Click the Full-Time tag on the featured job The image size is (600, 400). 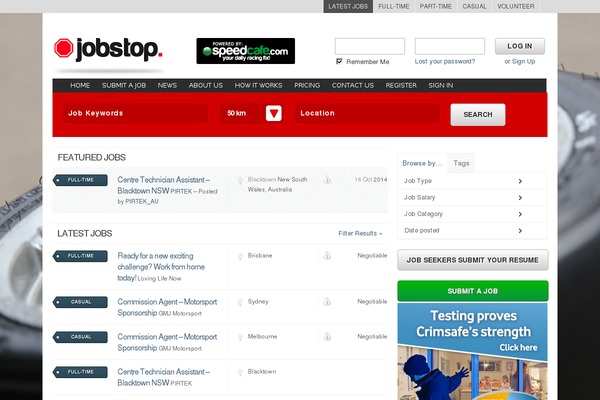pos(79,180)
